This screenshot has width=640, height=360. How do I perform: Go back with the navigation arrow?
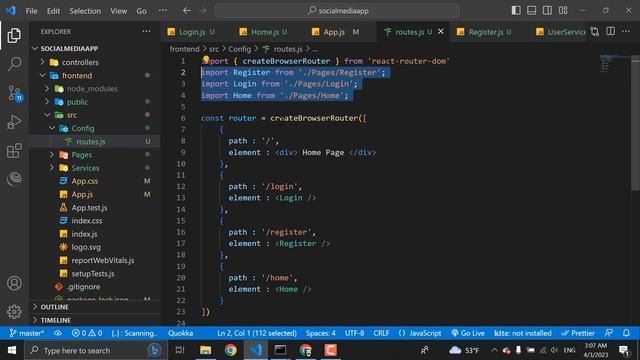[187, 11]
